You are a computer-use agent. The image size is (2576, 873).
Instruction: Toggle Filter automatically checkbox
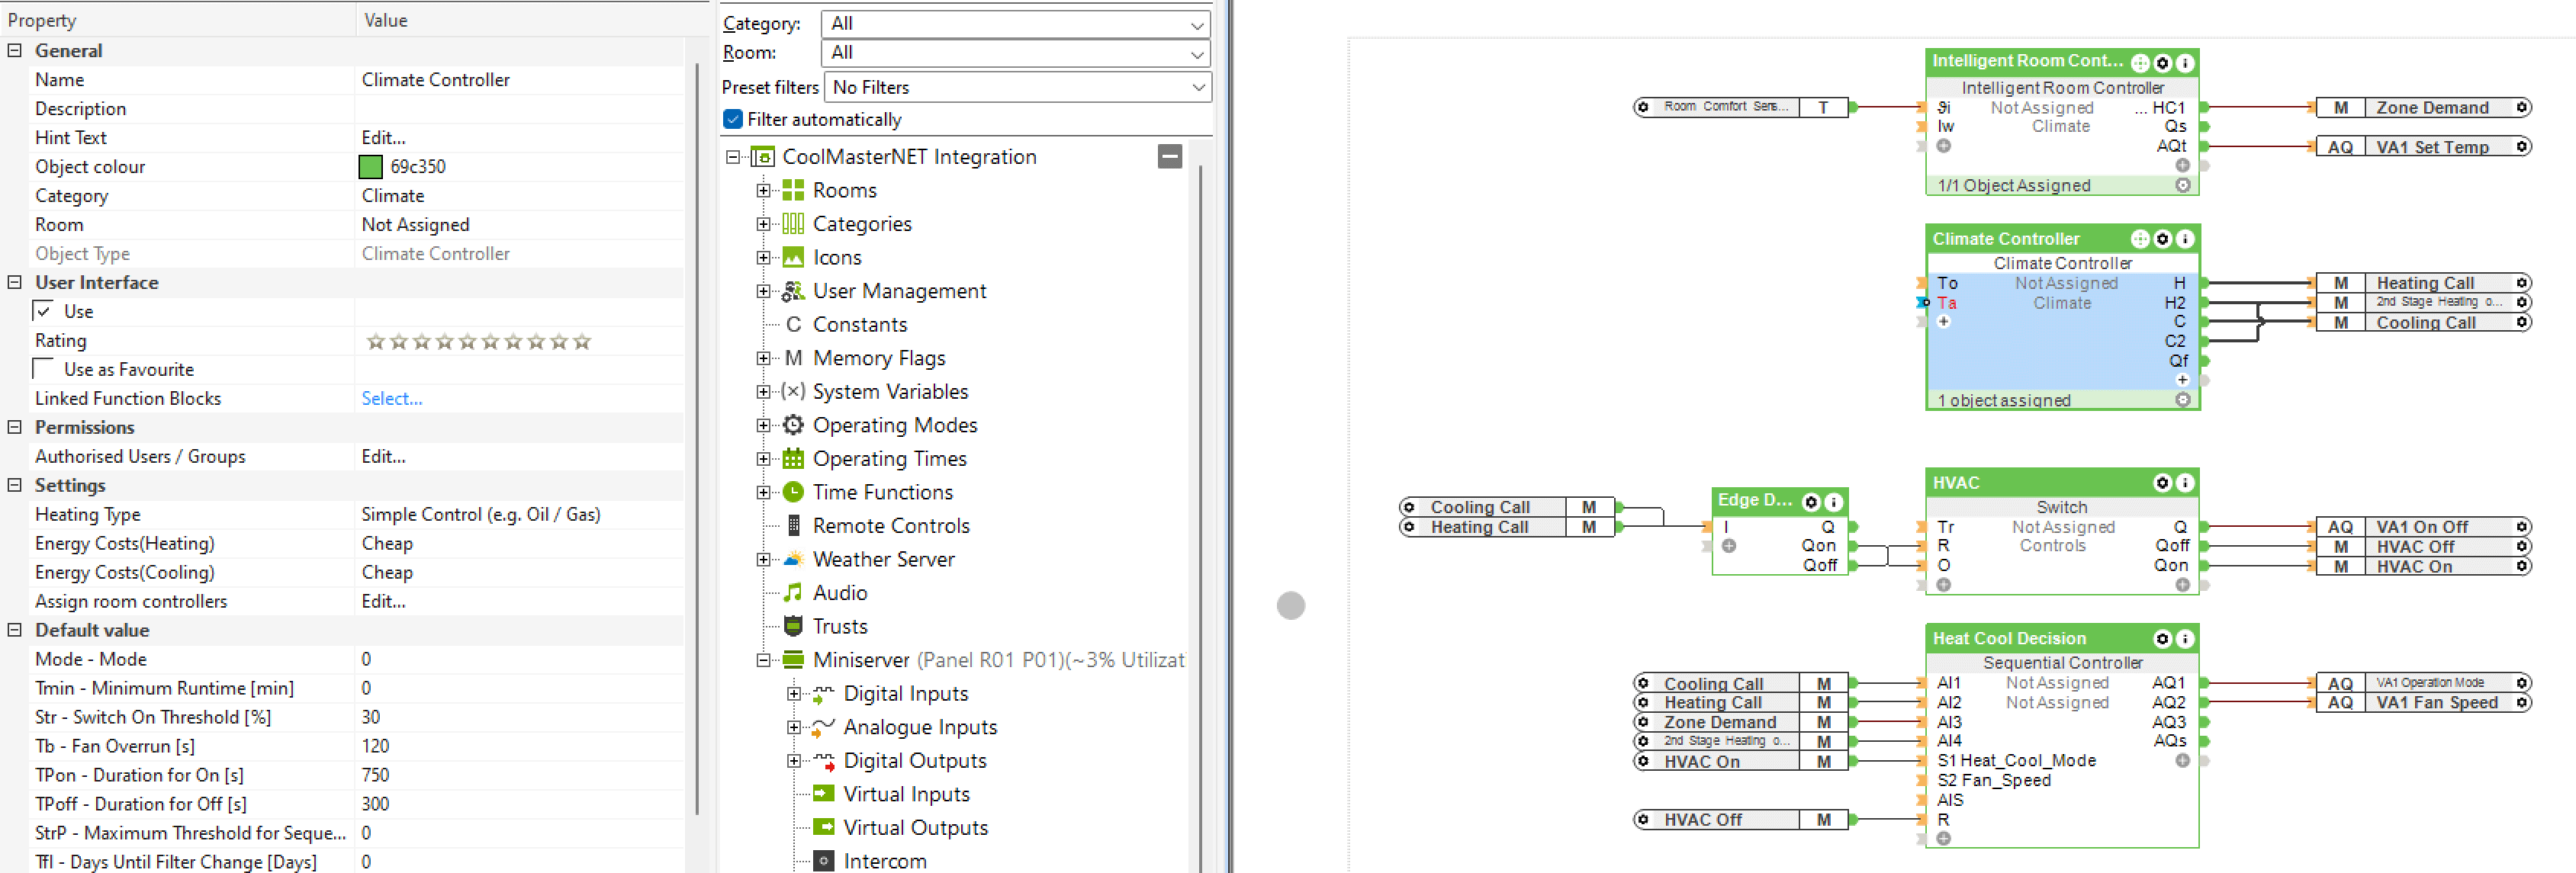tap(733, 119)
